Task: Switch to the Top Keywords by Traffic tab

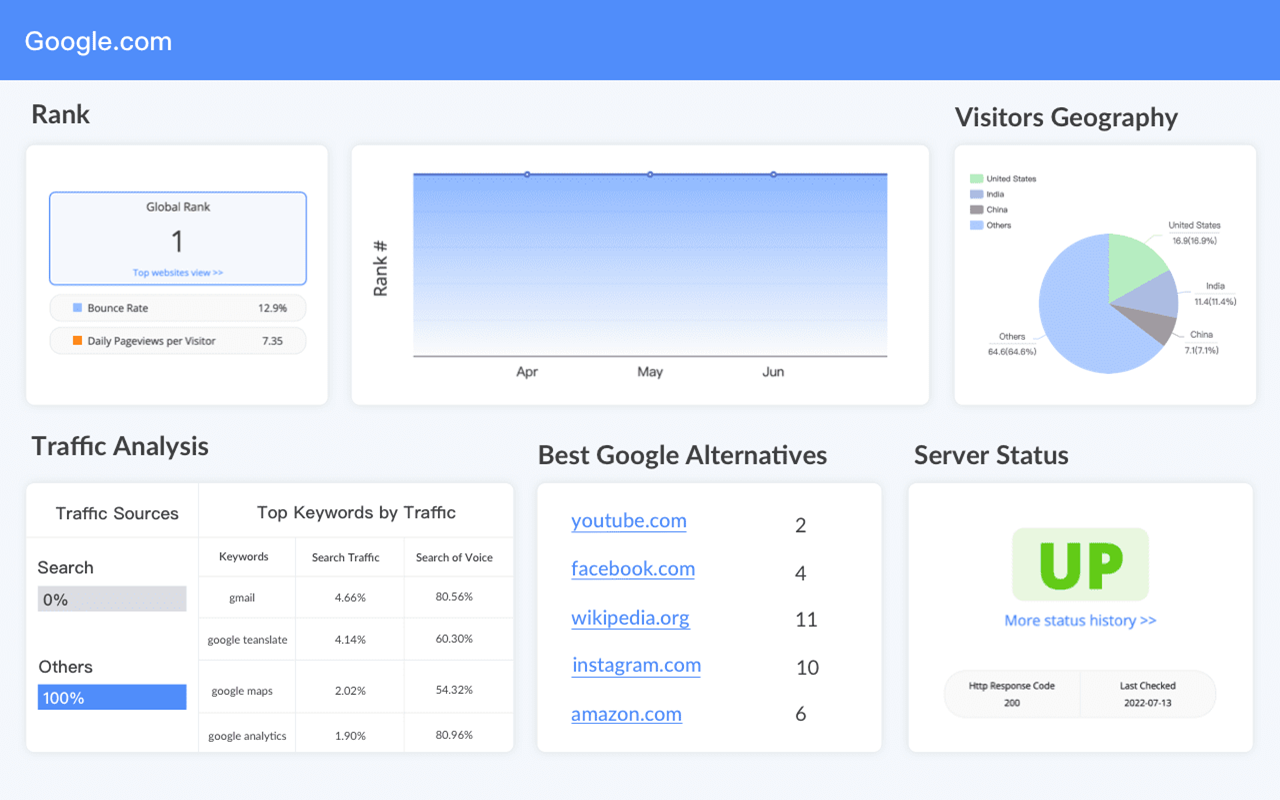Action: [356, 511]
